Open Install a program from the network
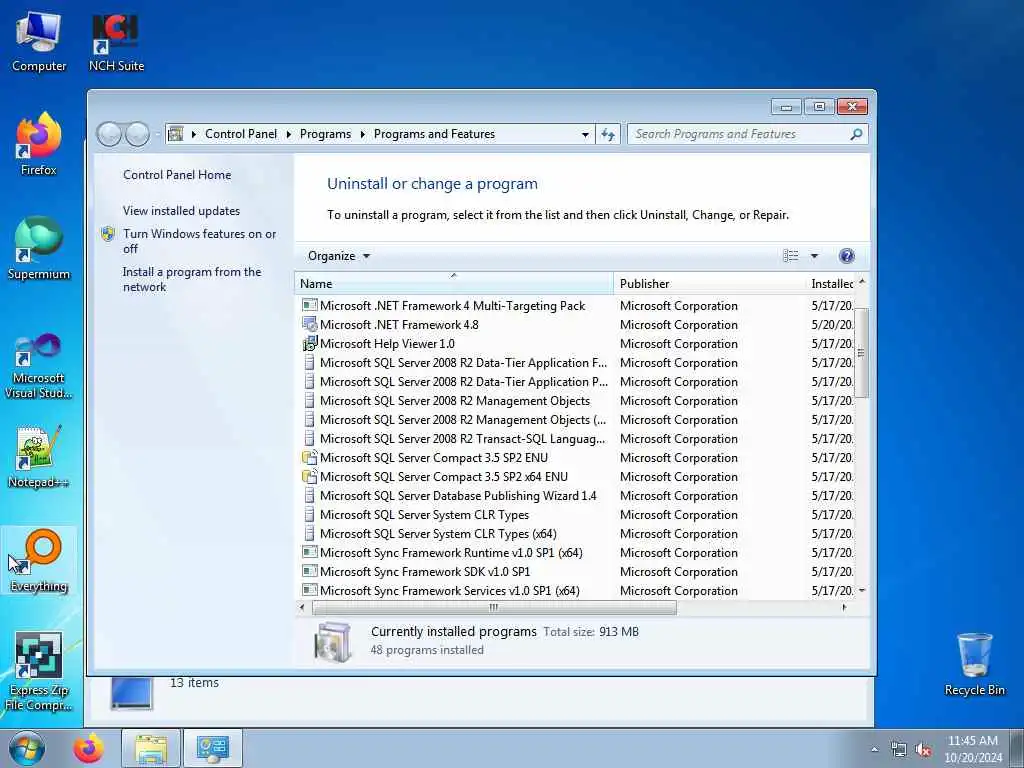1024x768 pixels. pos(192,280)
